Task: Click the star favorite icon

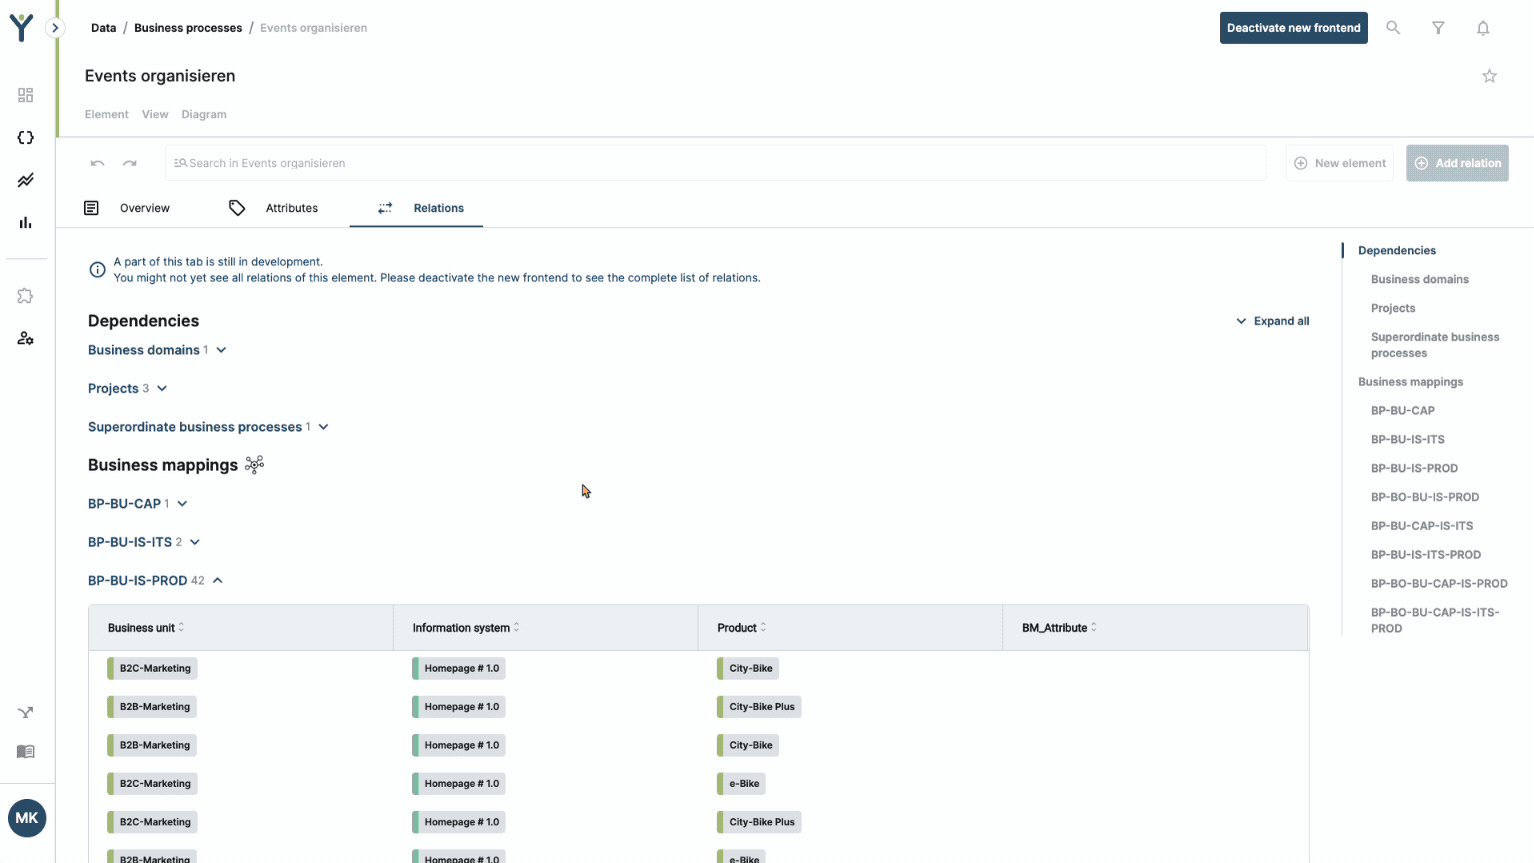Action: click(x=1489, y=76)
